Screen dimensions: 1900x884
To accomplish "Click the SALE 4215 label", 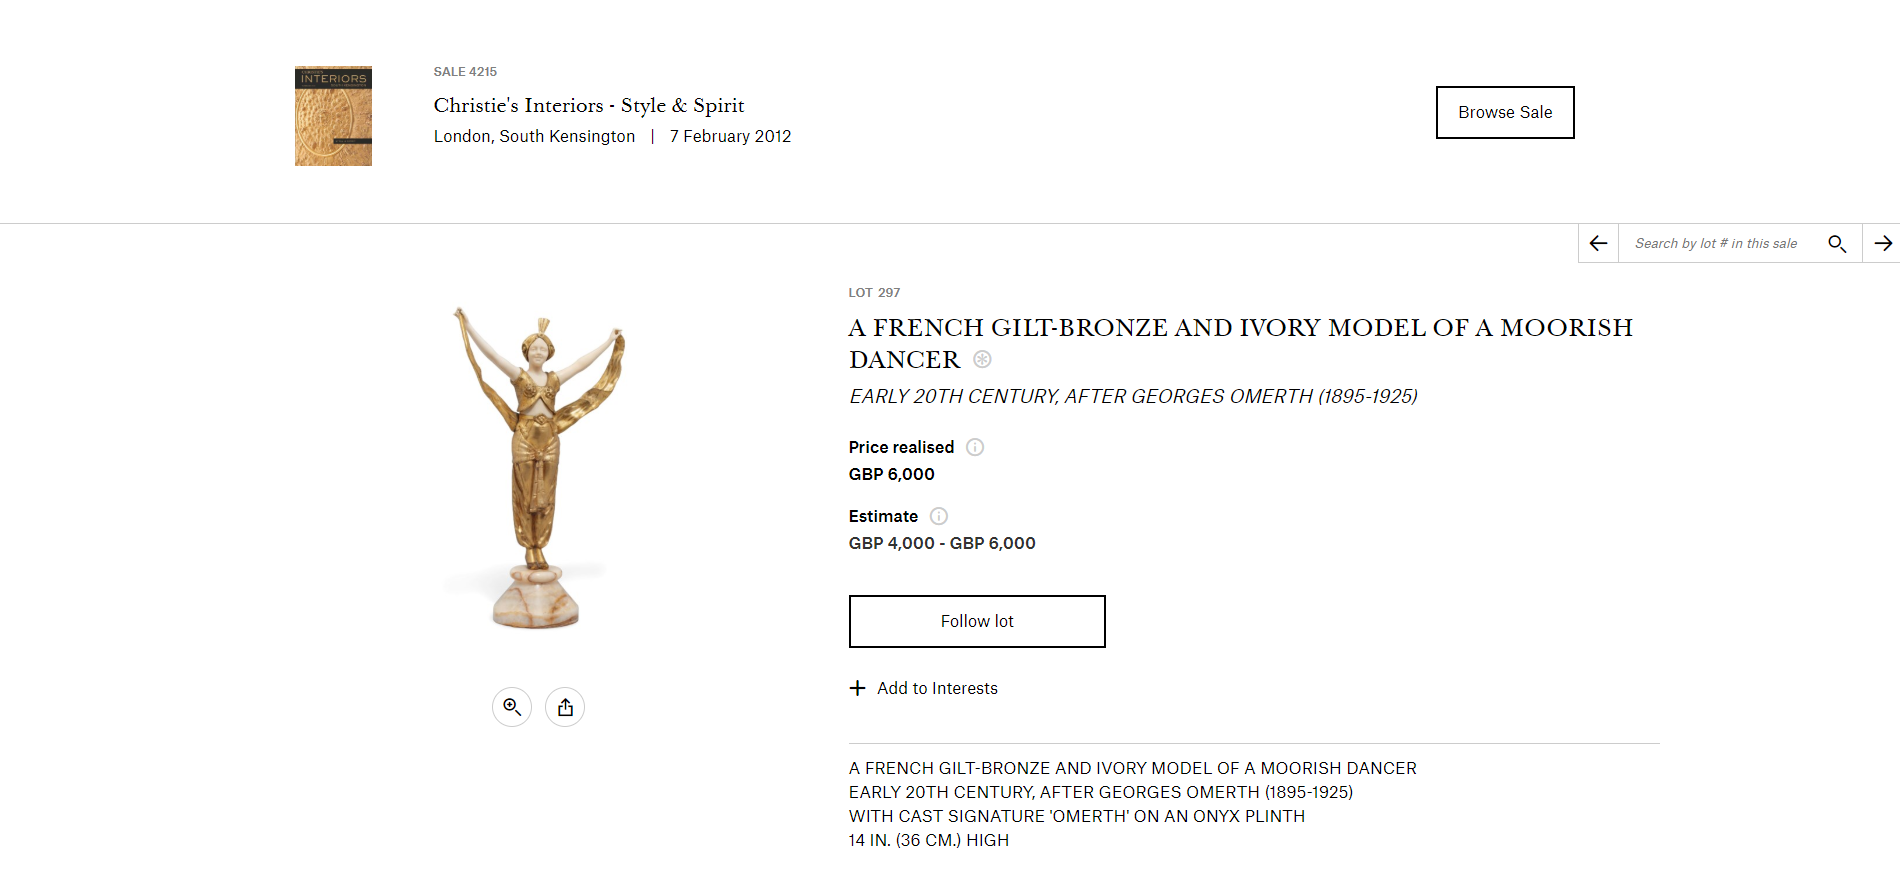I will [x=465, y=72].
